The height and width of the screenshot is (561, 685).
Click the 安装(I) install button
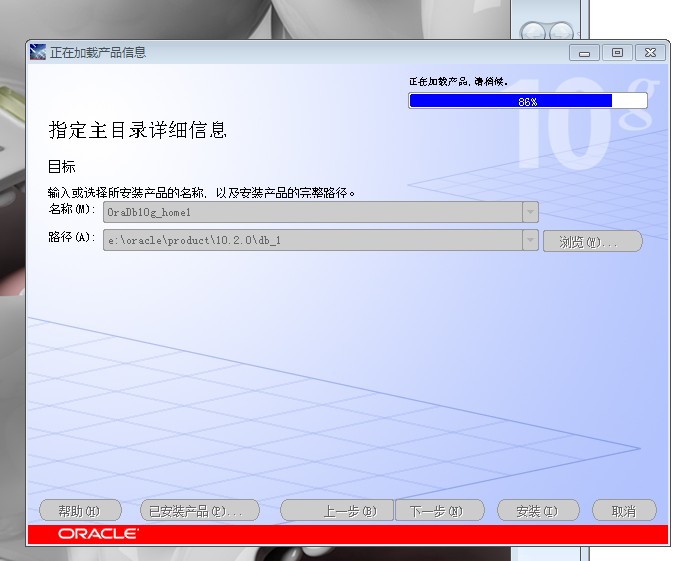click(x=538, y=511)
